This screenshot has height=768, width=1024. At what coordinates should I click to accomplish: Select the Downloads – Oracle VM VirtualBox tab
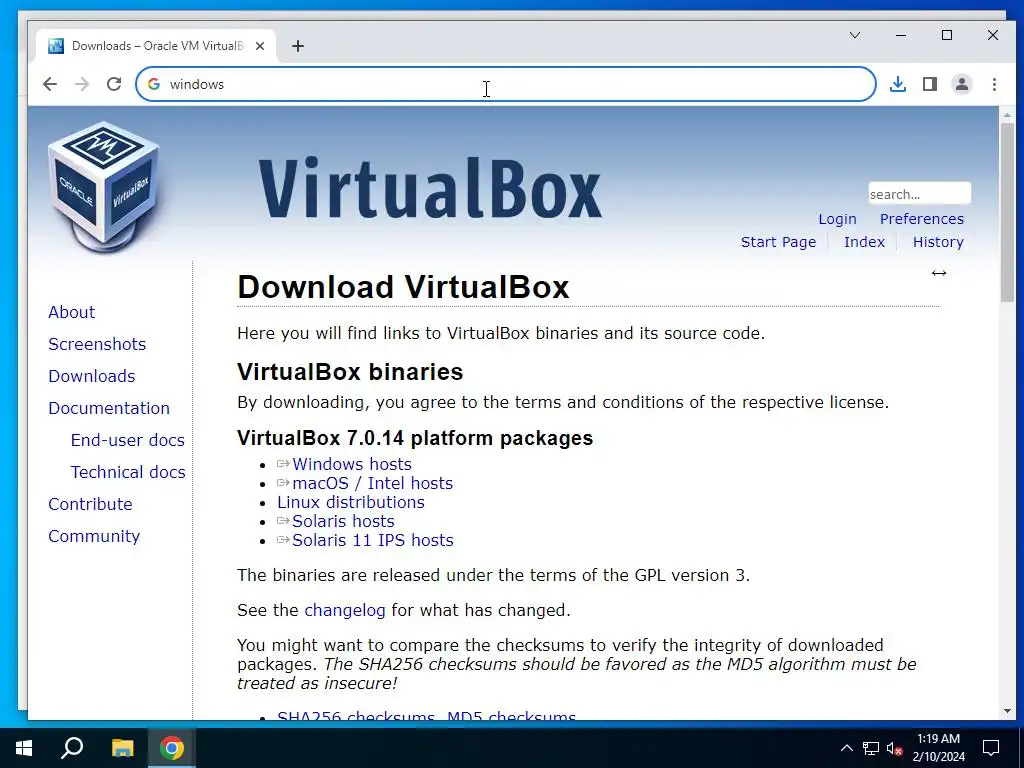tap(157, 46)
